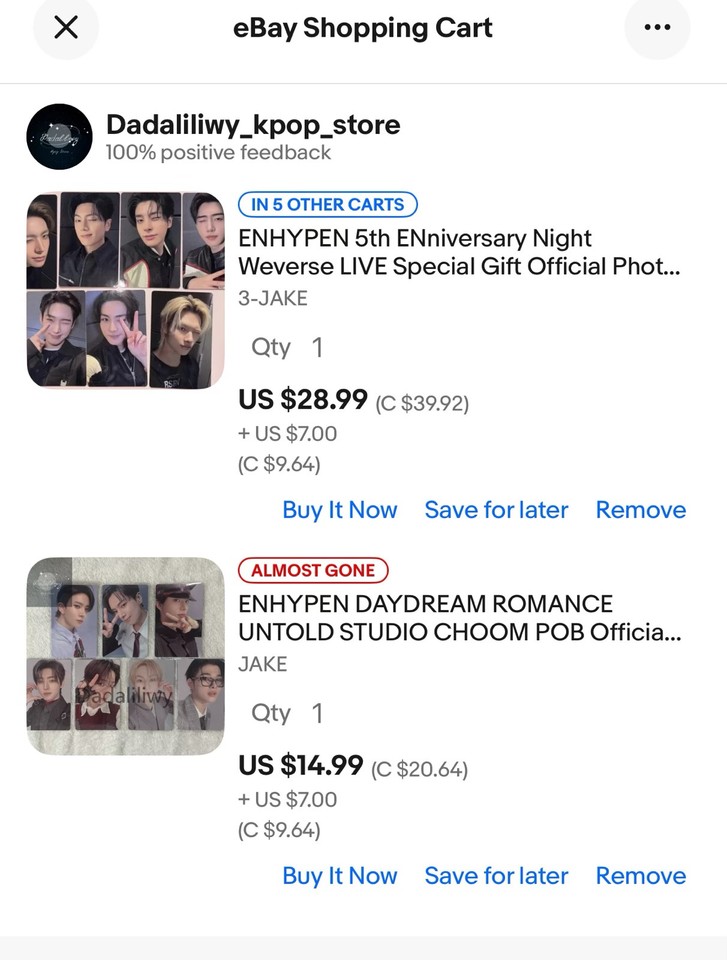Open ENHYPEN 5th ENniversary Night listing title
The width and height of the screenshot is (727, 960).
coord(459,253)
